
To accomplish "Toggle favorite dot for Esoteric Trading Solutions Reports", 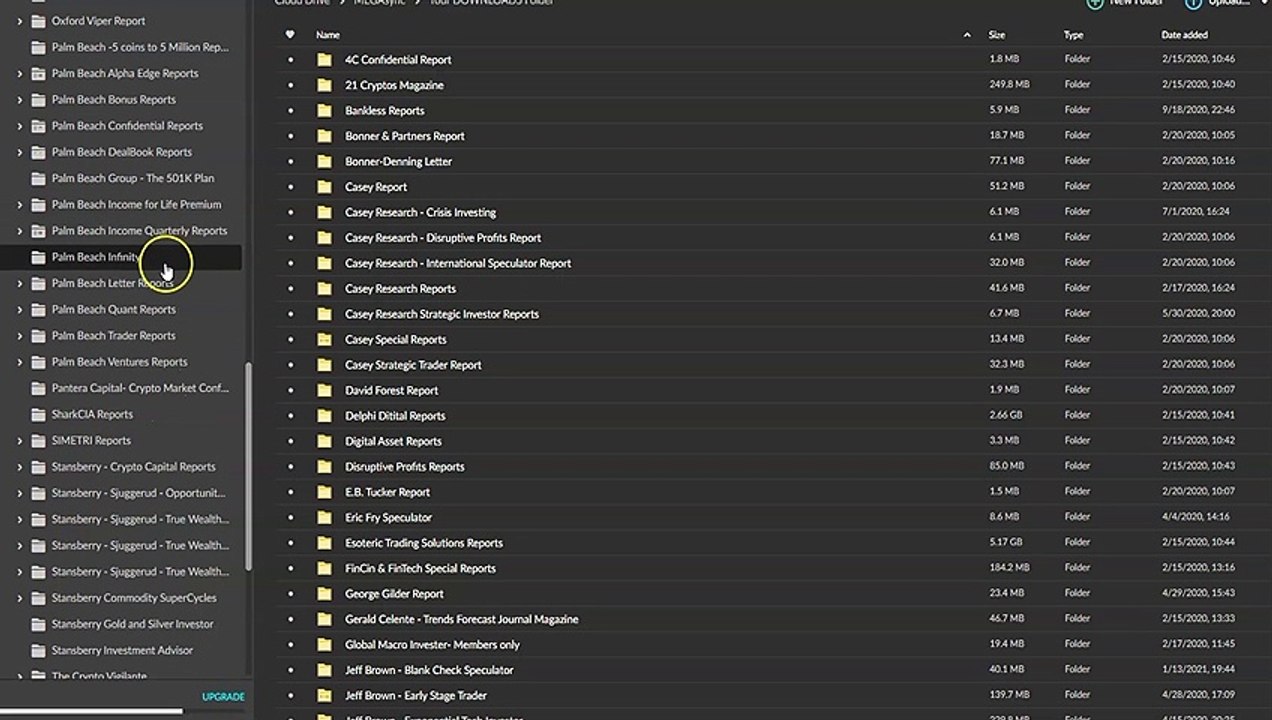I will coord(291,543).
